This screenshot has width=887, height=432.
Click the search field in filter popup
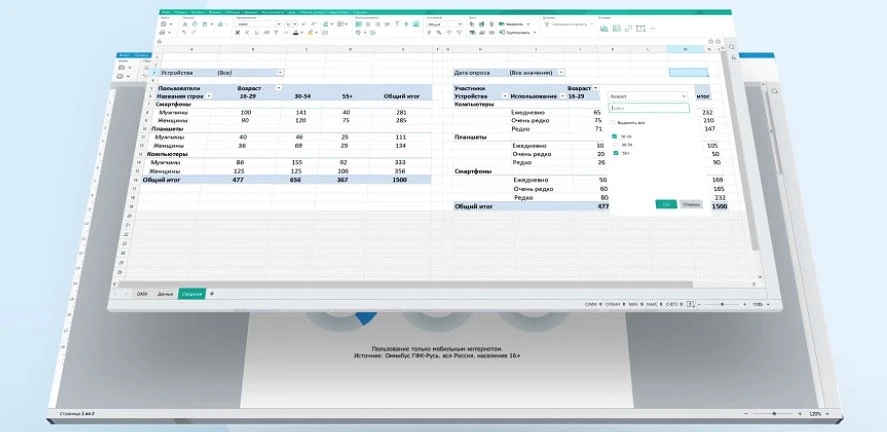click(649, 108)
